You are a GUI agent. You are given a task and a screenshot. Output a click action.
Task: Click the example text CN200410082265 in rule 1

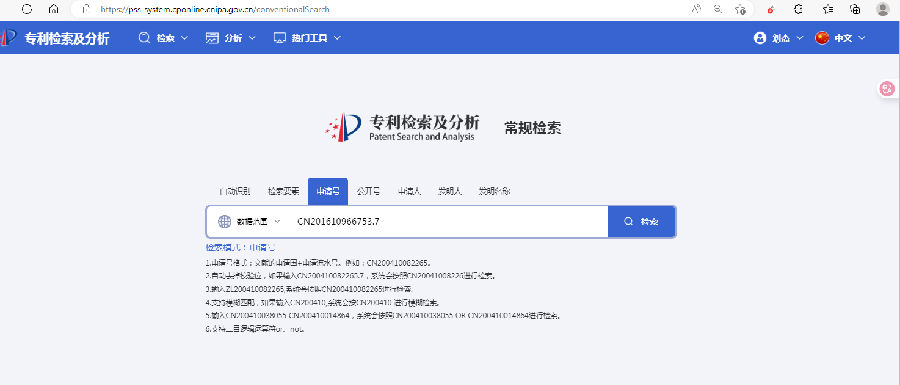click(398, 262)
